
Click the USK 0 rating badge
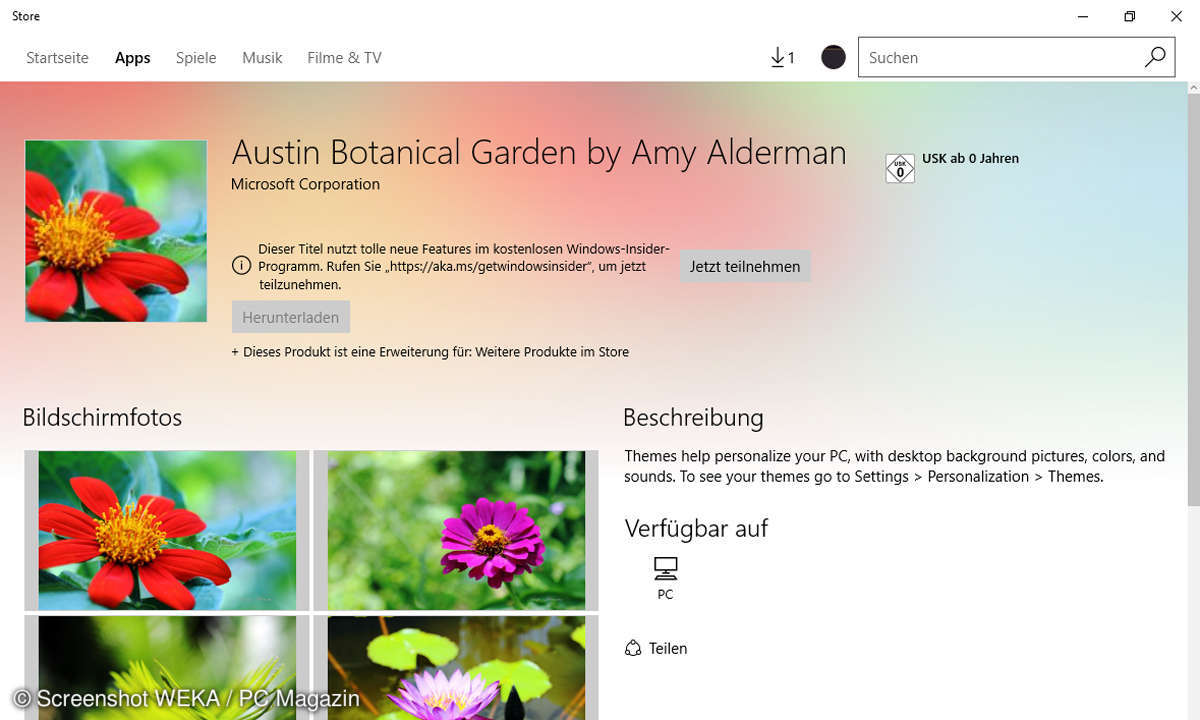click(900, 168)
